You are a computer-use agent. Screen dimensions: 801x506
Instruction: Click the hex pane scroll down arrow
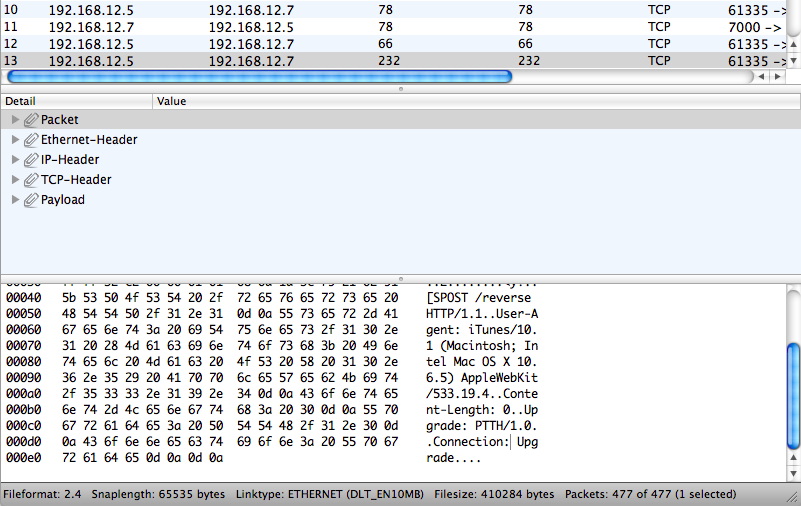tap(793, 474)
